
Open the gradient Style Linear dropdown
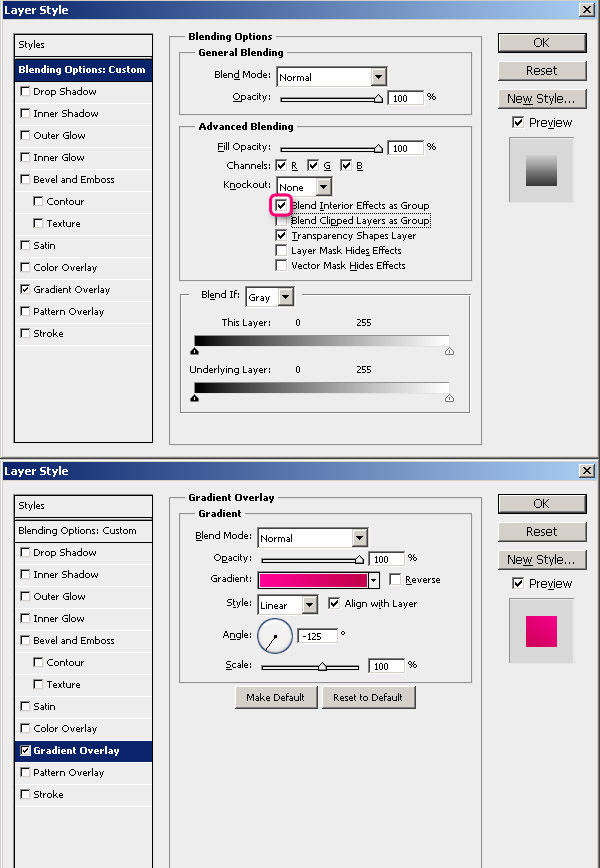tap(310, 604)
